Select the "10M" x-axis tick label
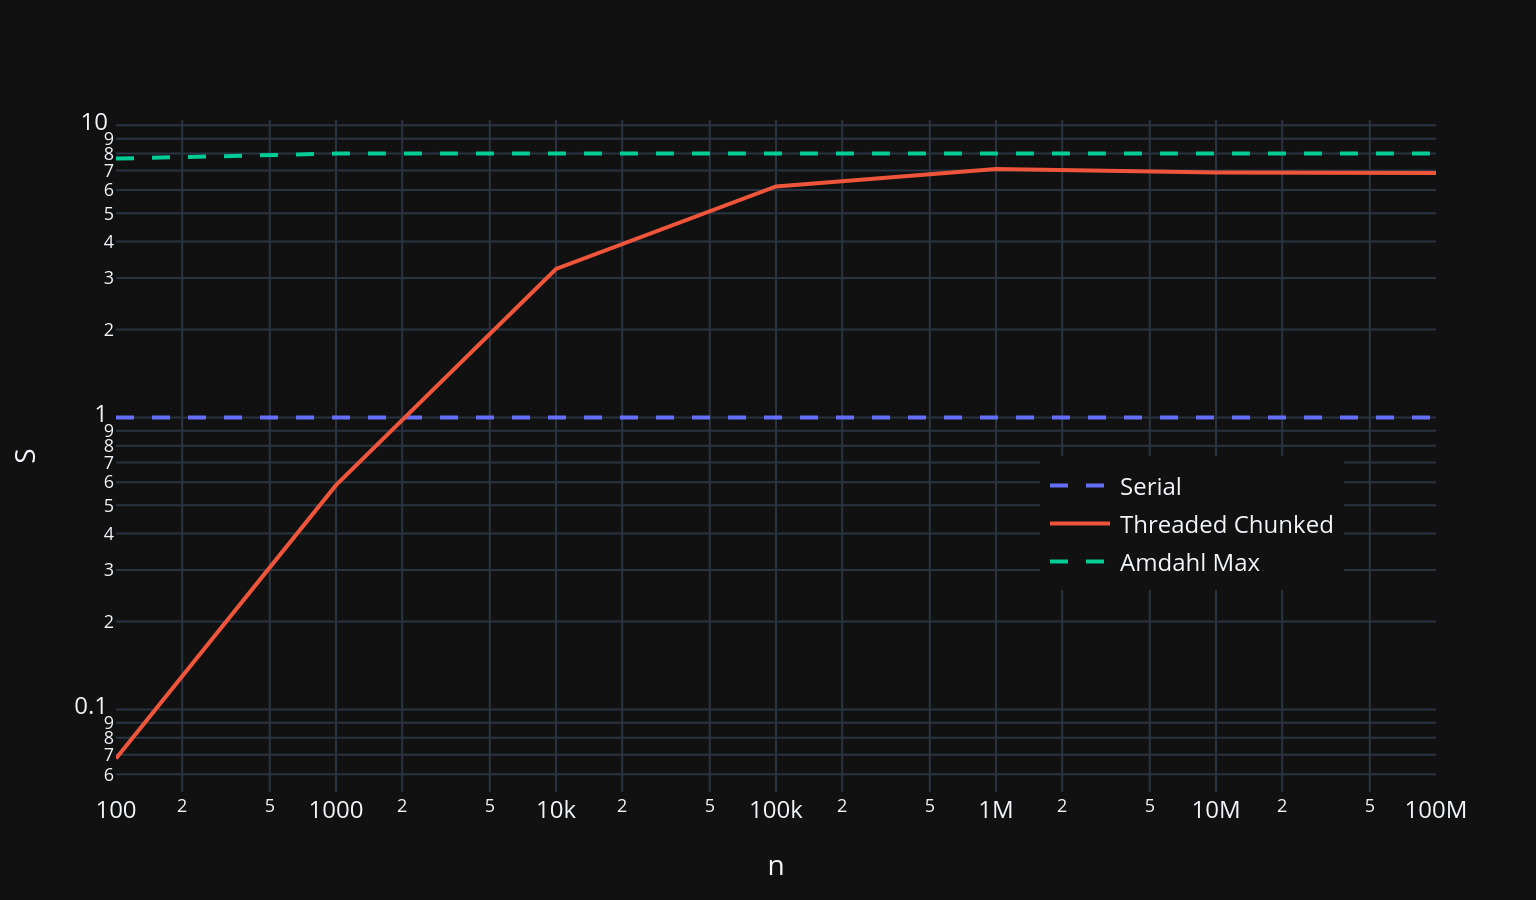 tap(1216, 810)
